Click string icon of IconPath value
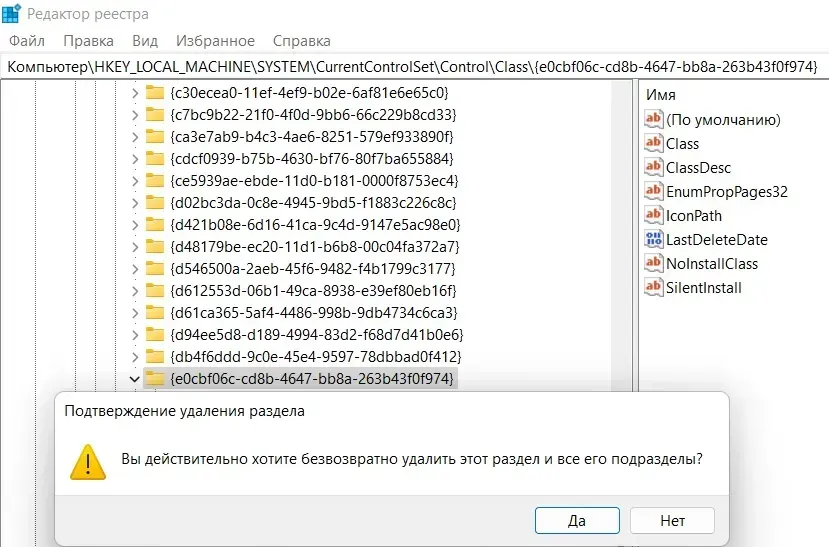 tap(653, 215)
